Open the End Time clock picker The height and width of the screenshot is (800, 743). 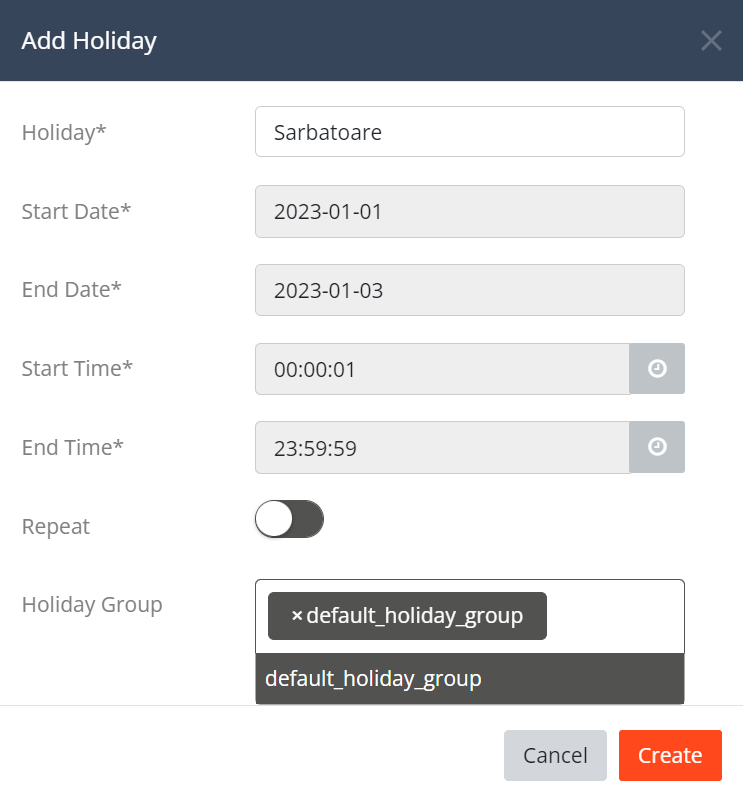coord(657,447)
